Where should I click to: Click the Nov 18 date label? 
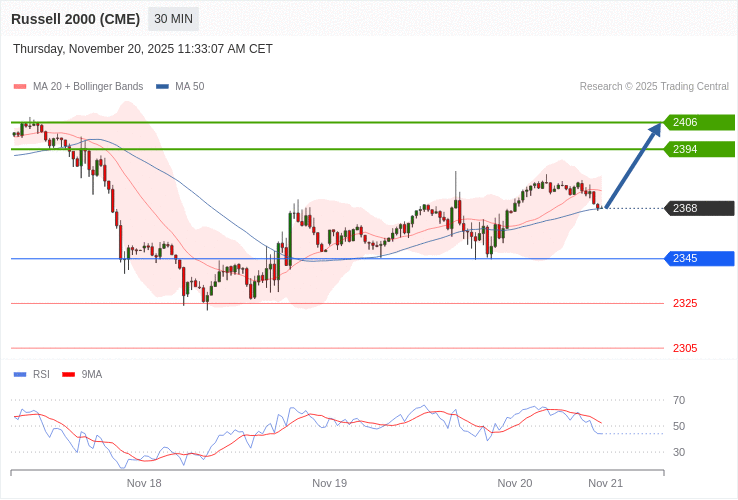144,483
